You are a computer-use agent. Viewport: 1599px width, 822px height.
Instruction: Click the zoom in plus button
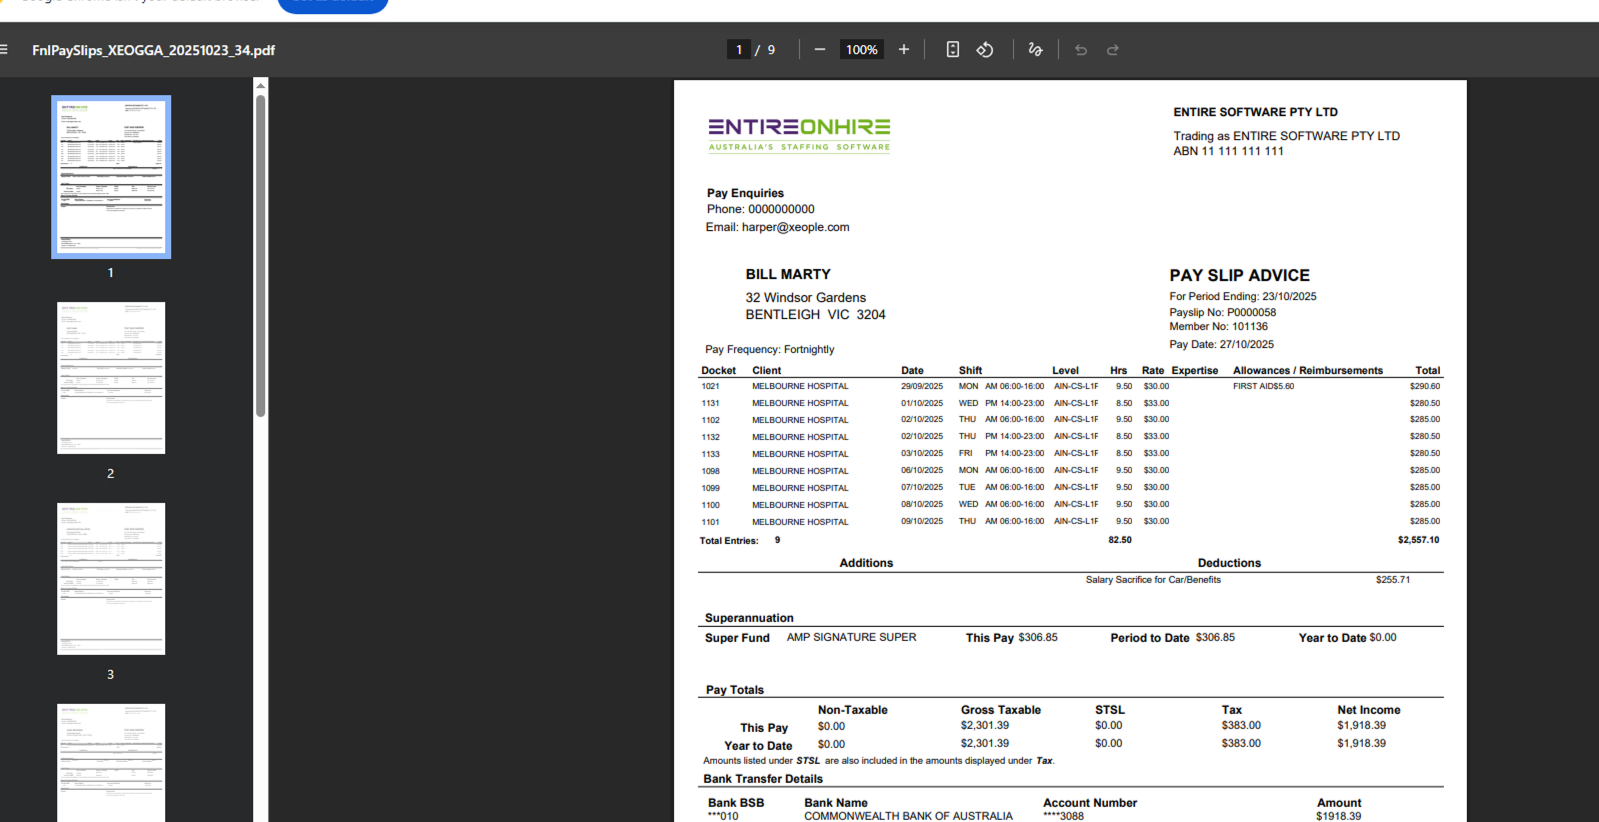pos(904,49)
